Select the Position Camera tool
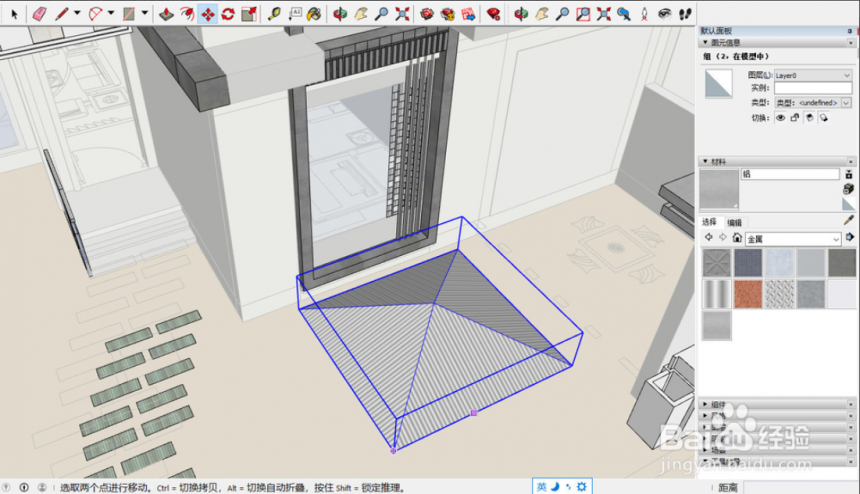The height and width of the screenshot is (494, 860). [x=644, y=14]
